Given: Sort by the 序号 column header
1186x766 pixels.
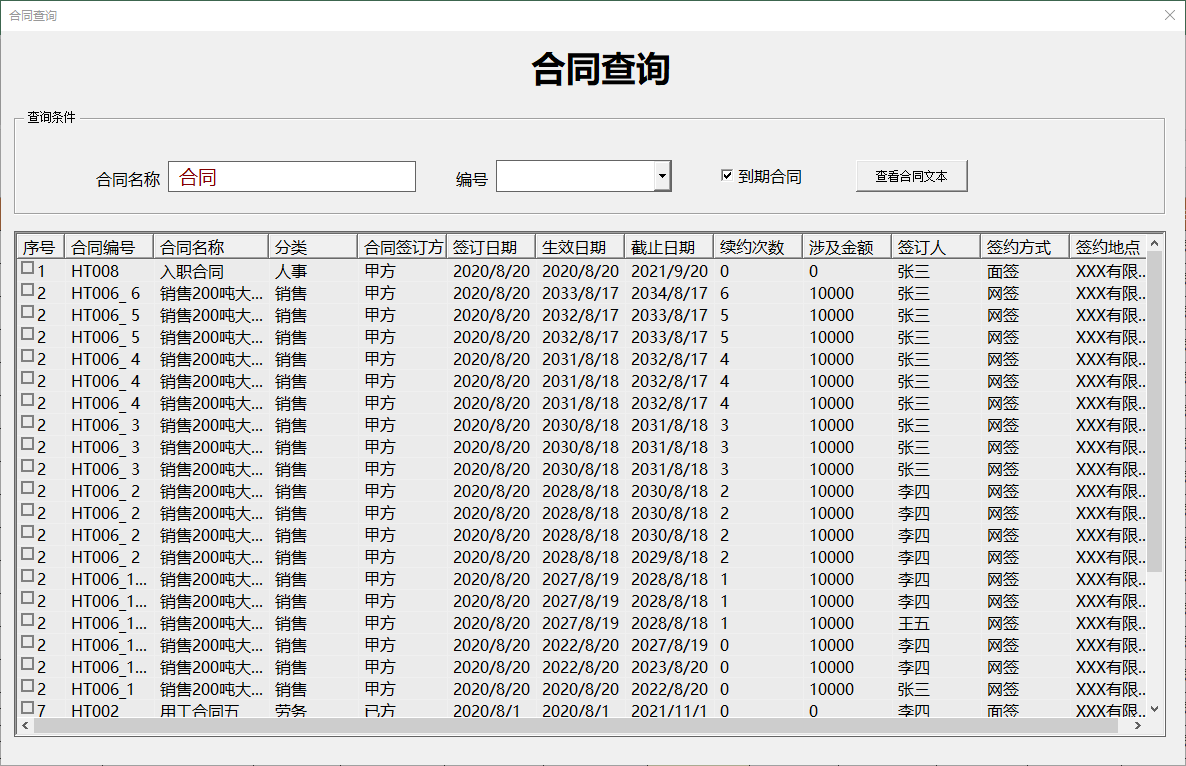Looking at the screenshot, I should (40, 247).
